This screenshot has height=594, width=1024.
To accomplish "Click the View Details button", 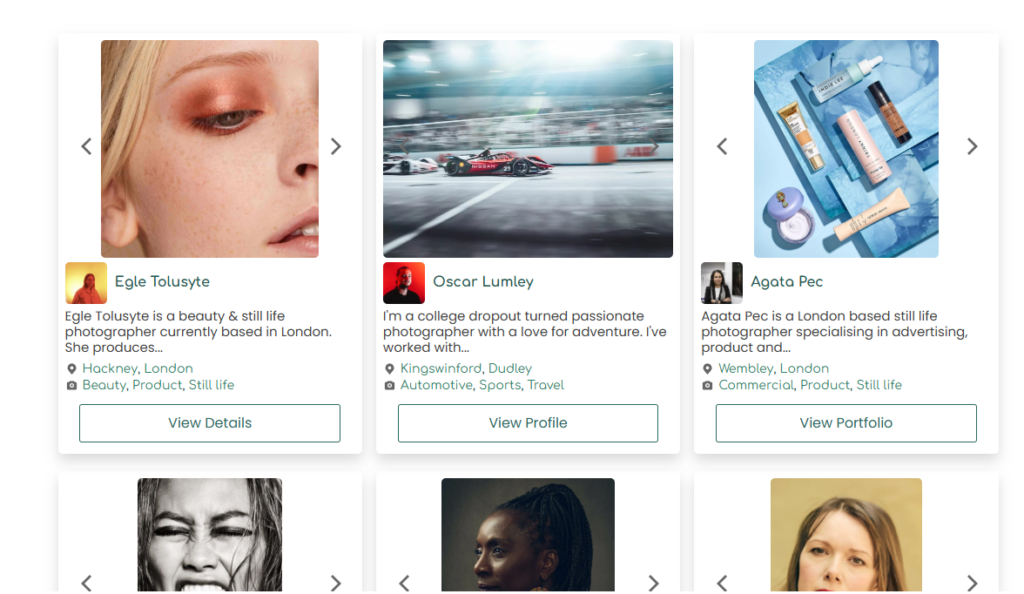I will (x=210, y=423).
